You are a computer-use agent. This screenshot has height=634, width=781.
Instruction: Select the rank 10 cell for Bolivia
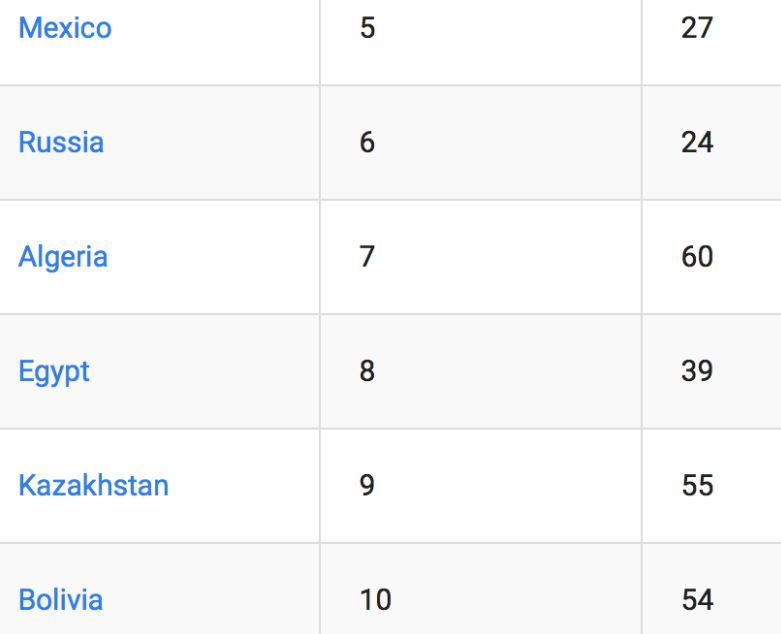[375, 600]
